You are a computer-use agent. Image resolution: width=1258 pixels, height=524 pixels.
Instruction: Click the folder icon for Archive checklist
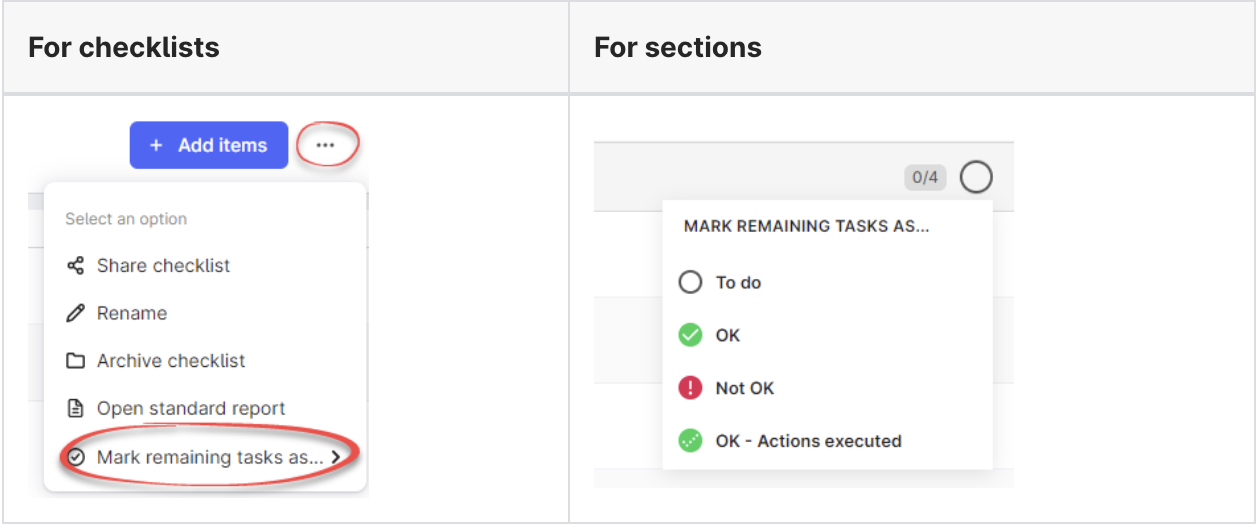(75, 361)
